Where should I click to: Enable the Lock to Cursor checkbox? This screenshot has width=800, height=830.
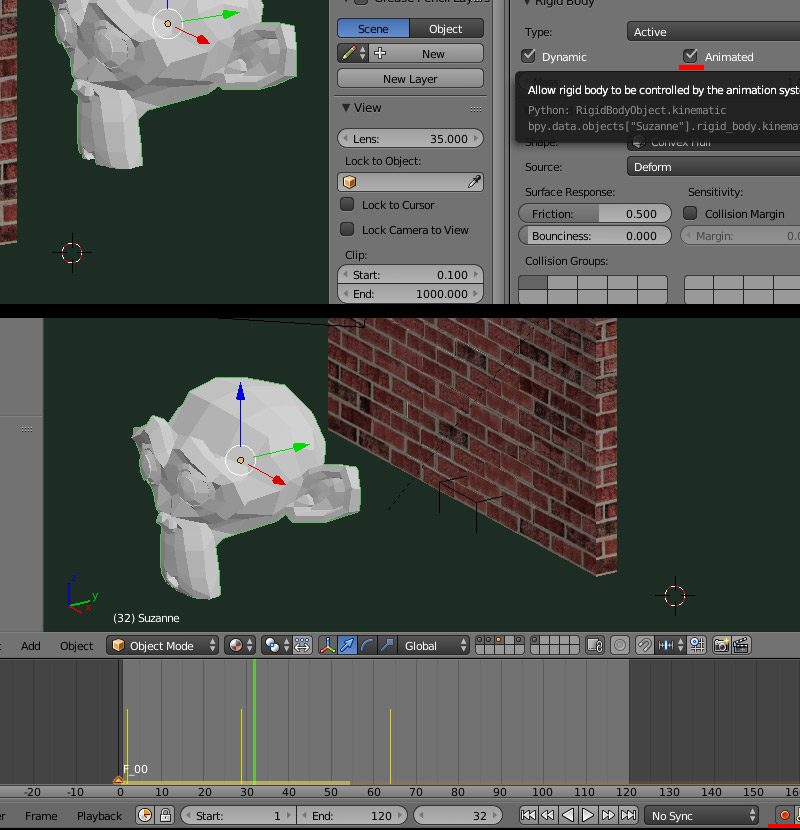click(x=347, y=204)
